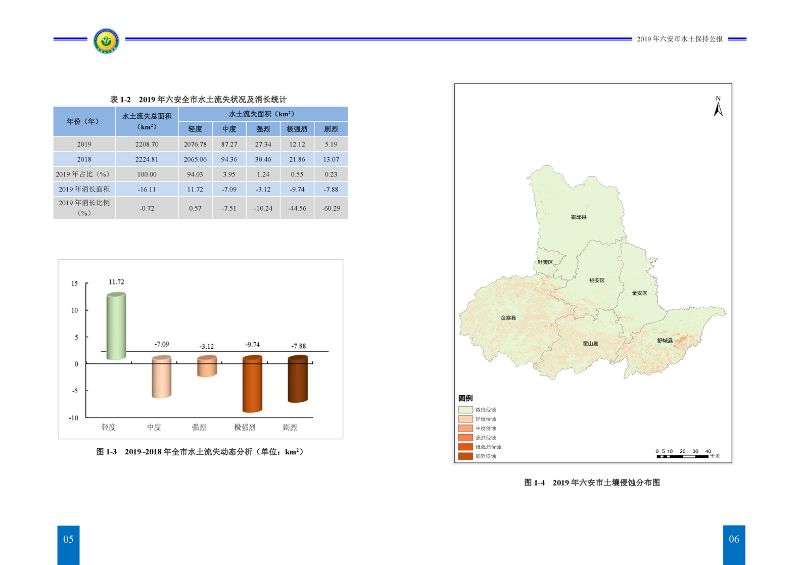Click the top light green legend swatch

[465, 410]
